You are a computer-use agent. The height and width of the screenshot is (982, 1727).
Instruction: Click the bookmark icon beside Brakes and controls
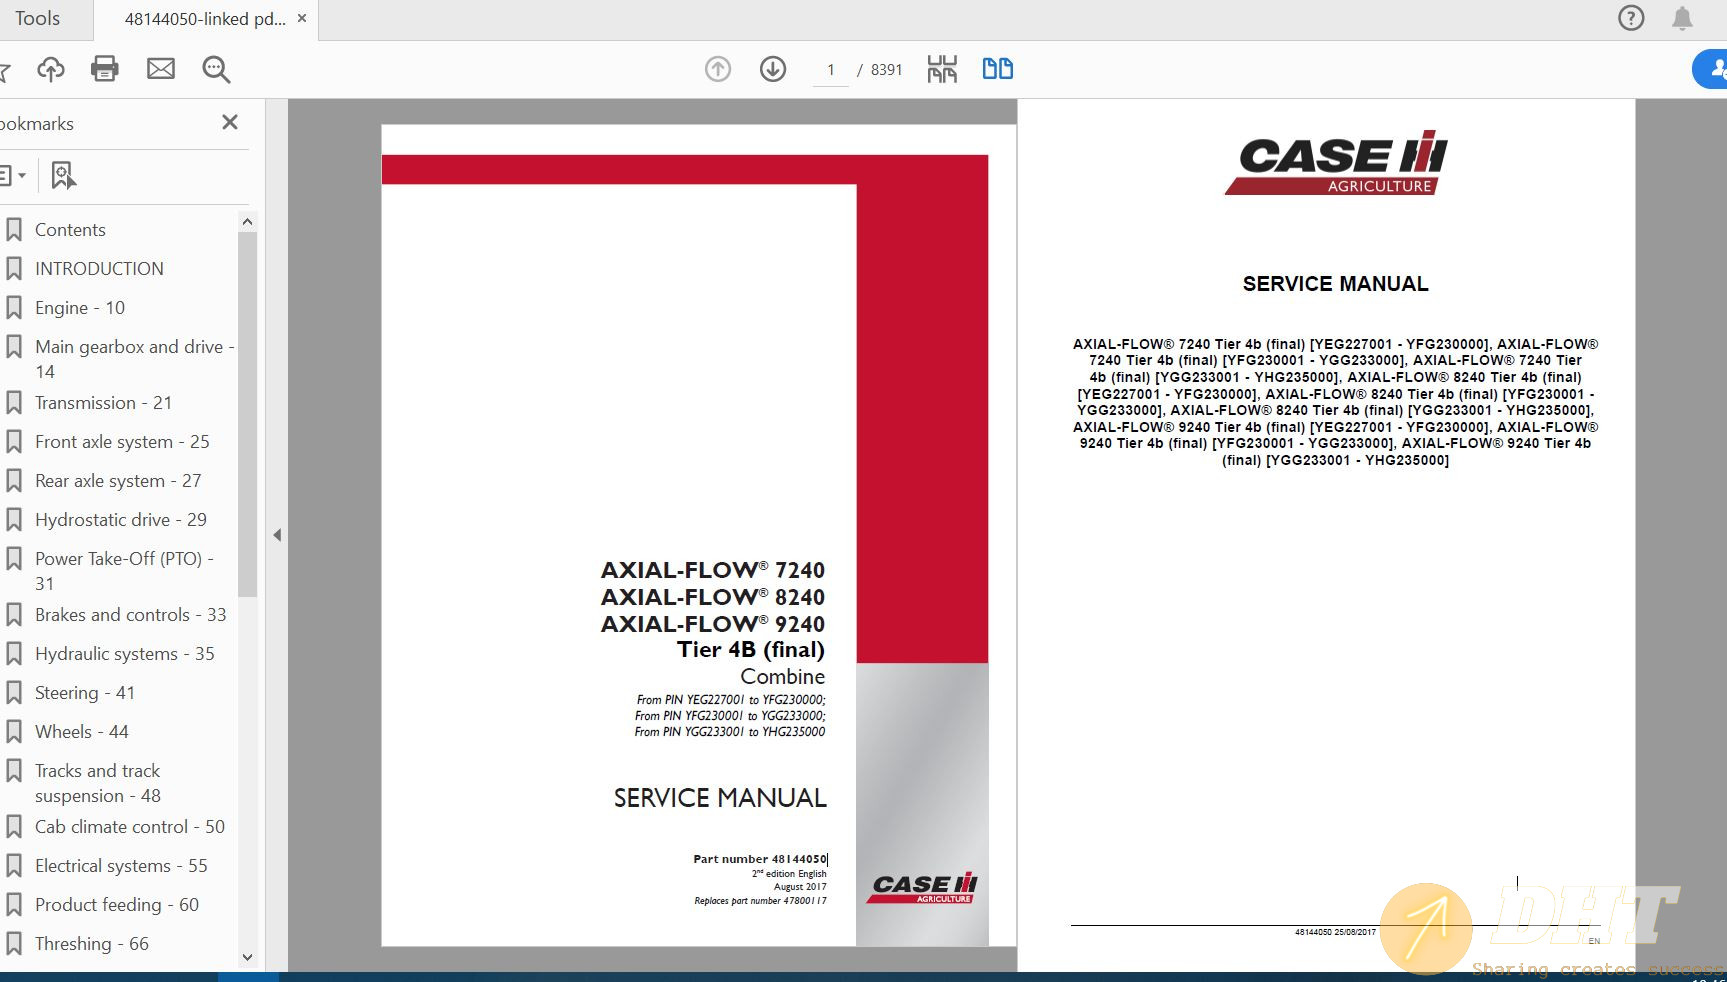pos(14,615)
